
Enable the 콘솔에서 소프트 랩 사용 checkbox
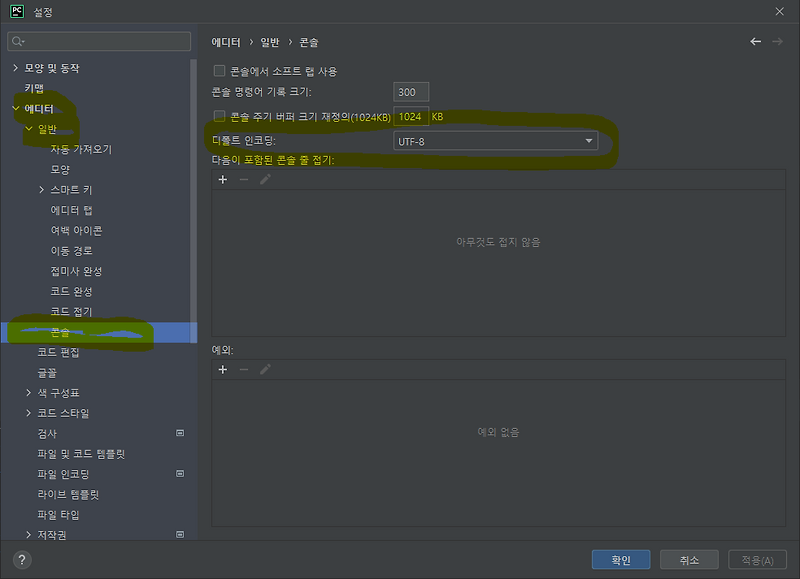(217, 69)
